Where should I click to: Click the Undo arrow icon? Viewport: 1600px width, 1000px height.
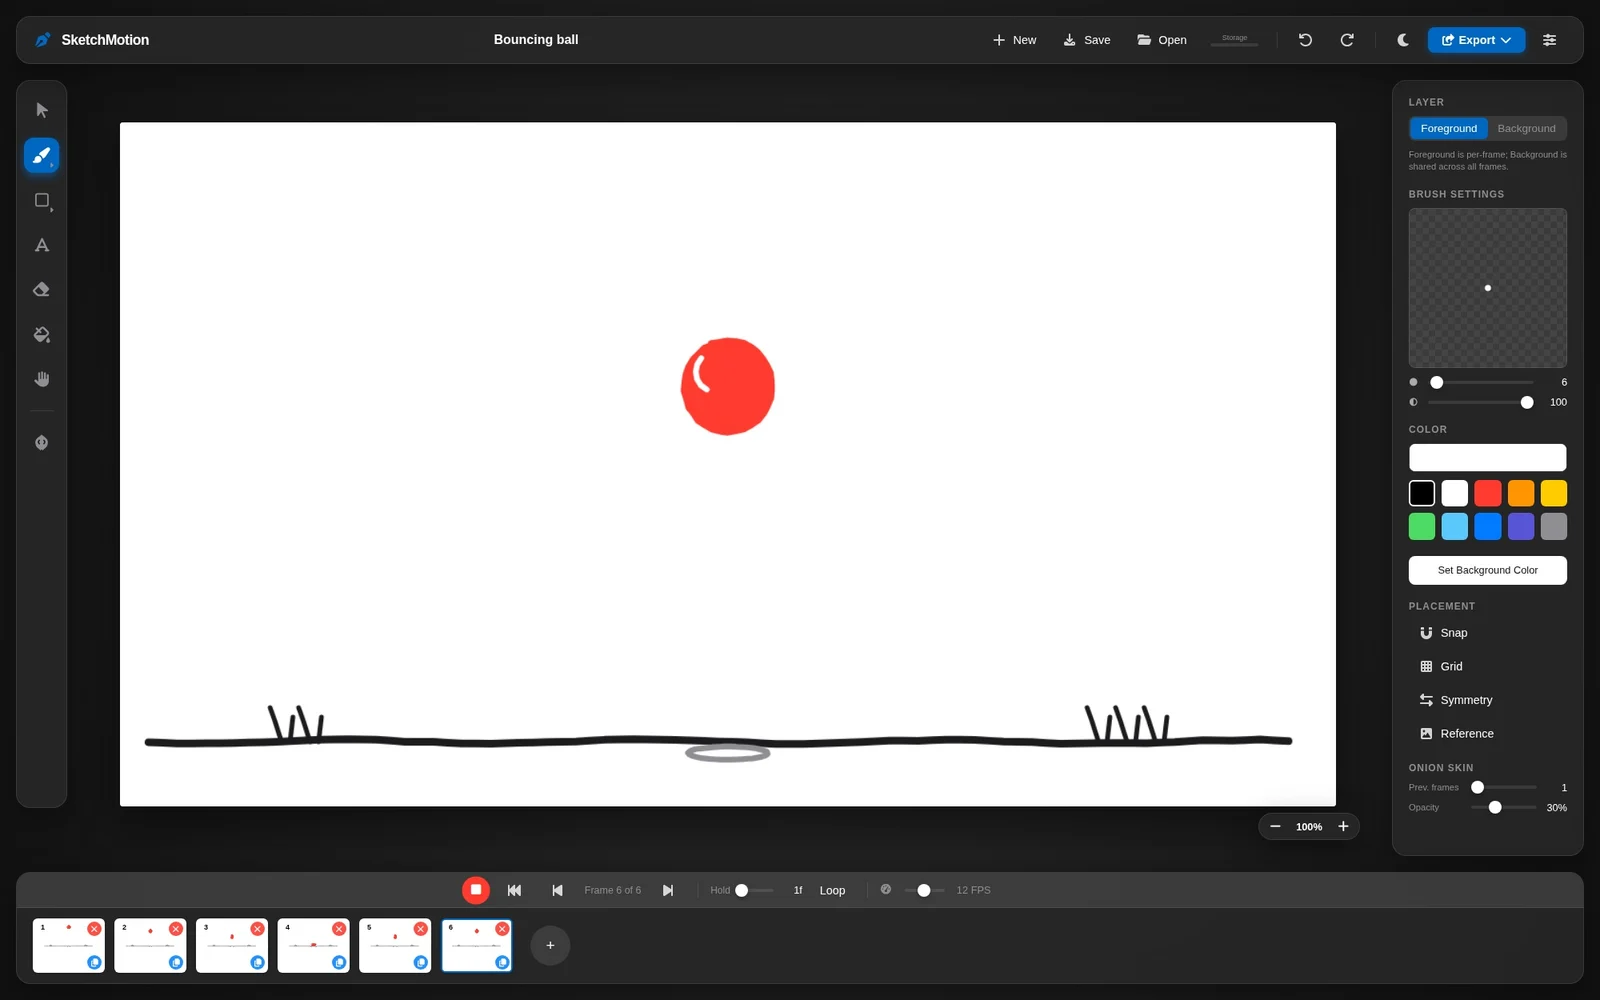1305,40
